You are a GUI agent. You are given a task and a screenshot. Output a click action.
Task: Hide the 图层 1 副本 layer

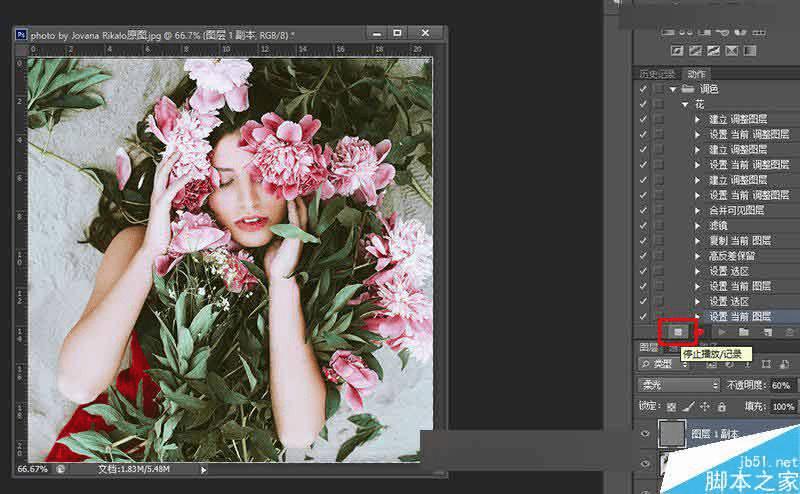(645, 435)
